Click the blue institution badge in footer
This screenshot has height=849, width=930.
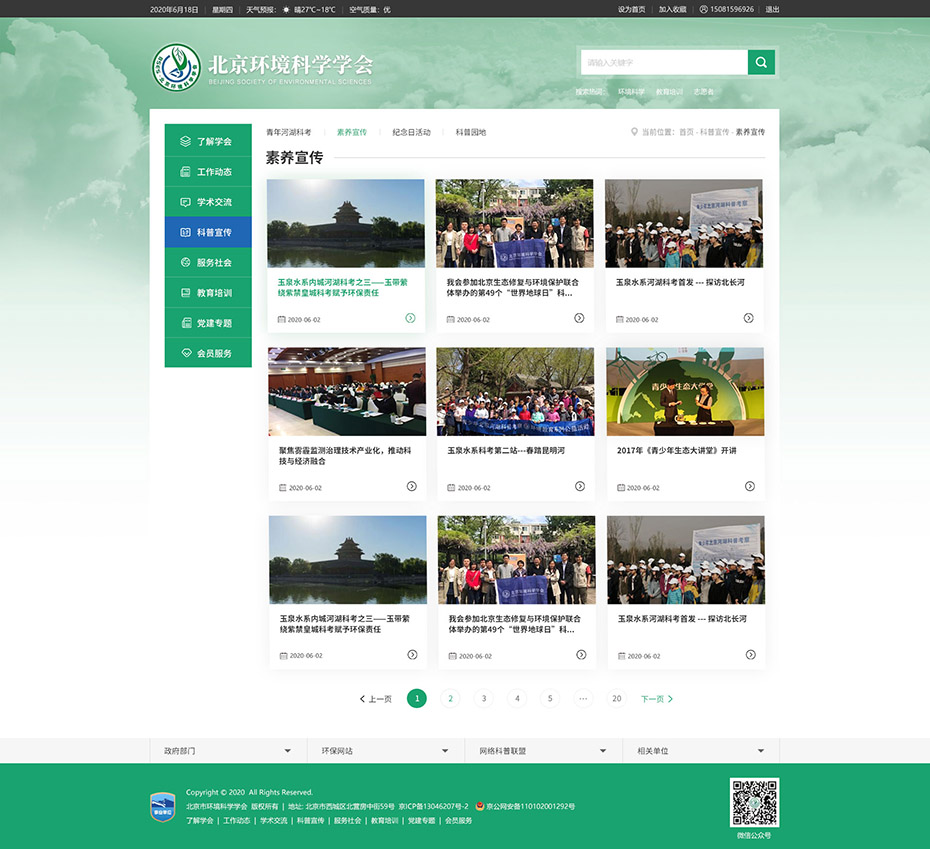[163, 806]
